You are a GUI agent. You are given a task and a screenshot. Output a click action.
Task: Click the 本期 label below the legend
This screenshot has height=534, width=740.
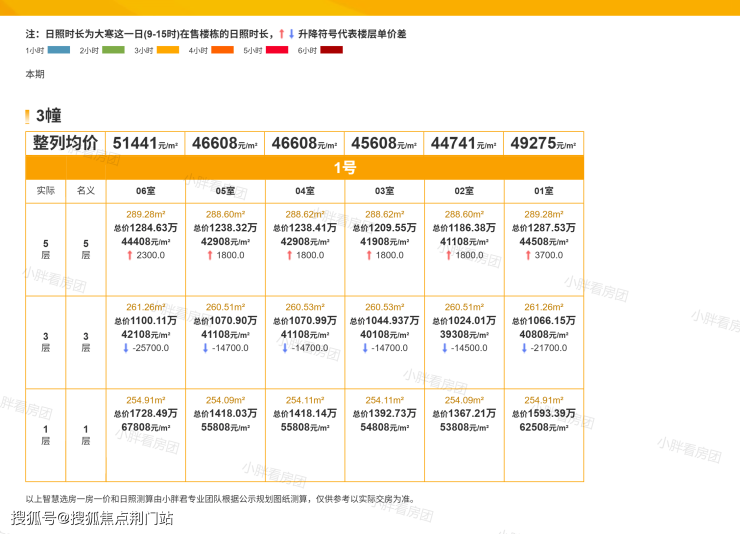pyautogui.click(x=35, y=74)
